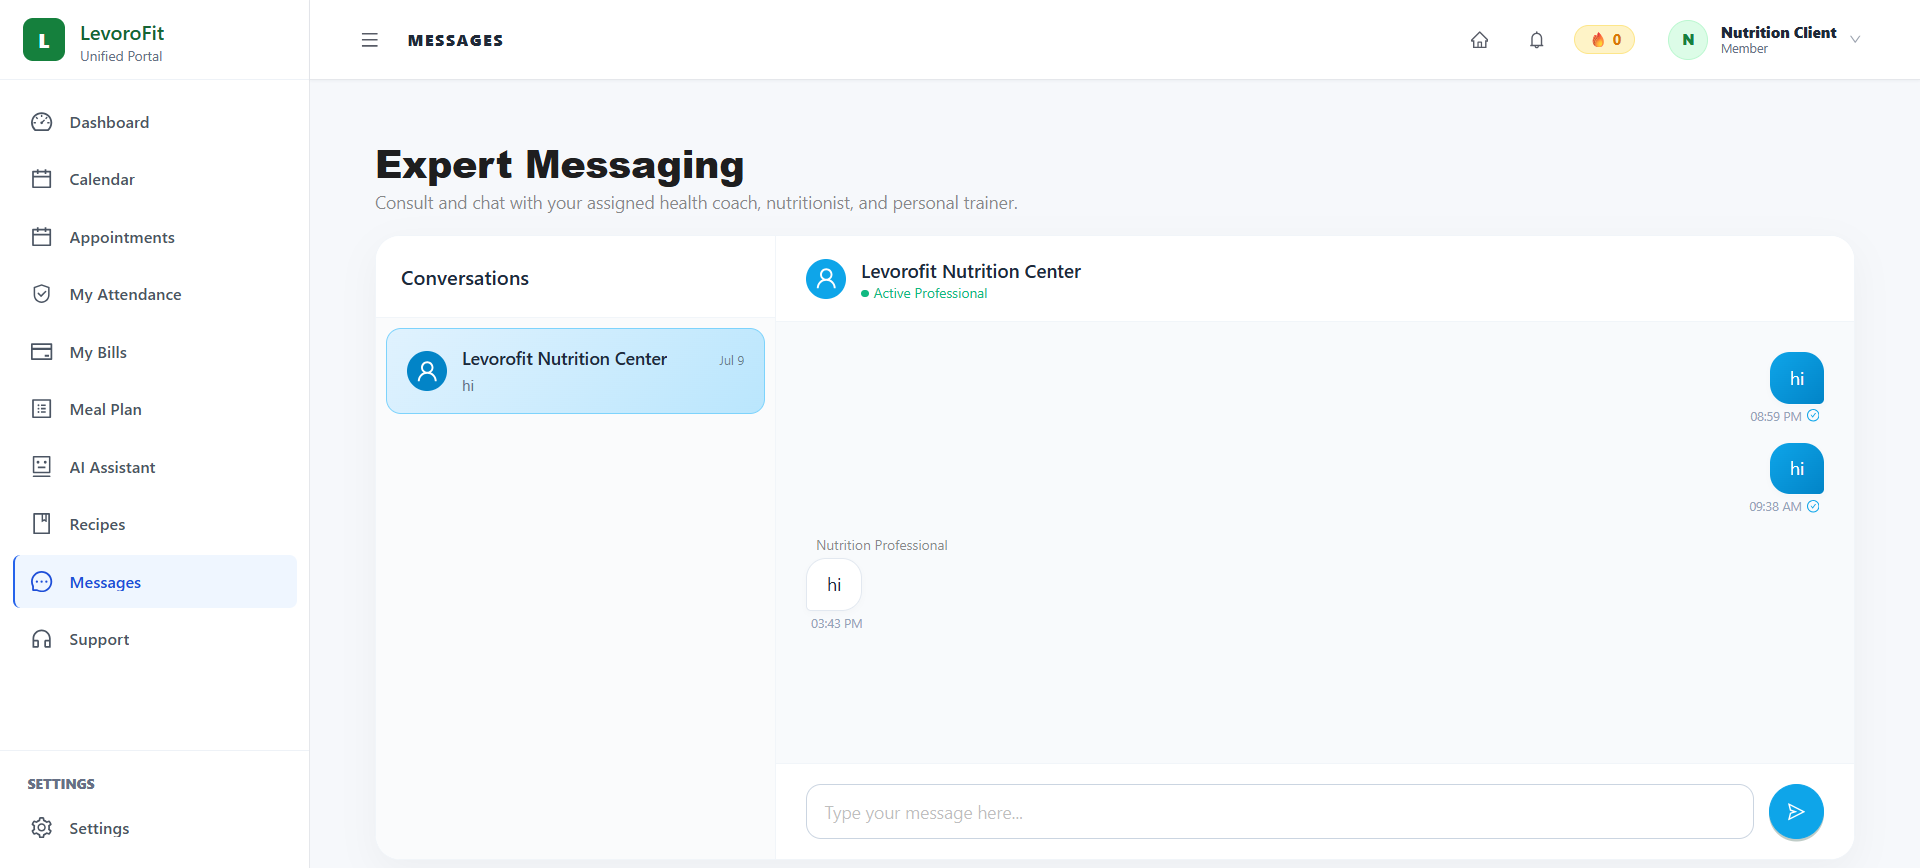
Task: Click the flame streak counter badge
Action: [x=1604, y=40]
